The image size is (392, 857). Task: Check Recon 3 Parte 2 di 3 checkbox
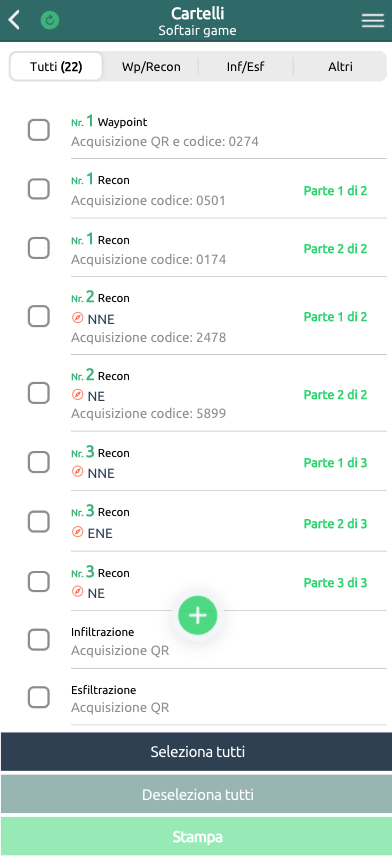[39, 521]
